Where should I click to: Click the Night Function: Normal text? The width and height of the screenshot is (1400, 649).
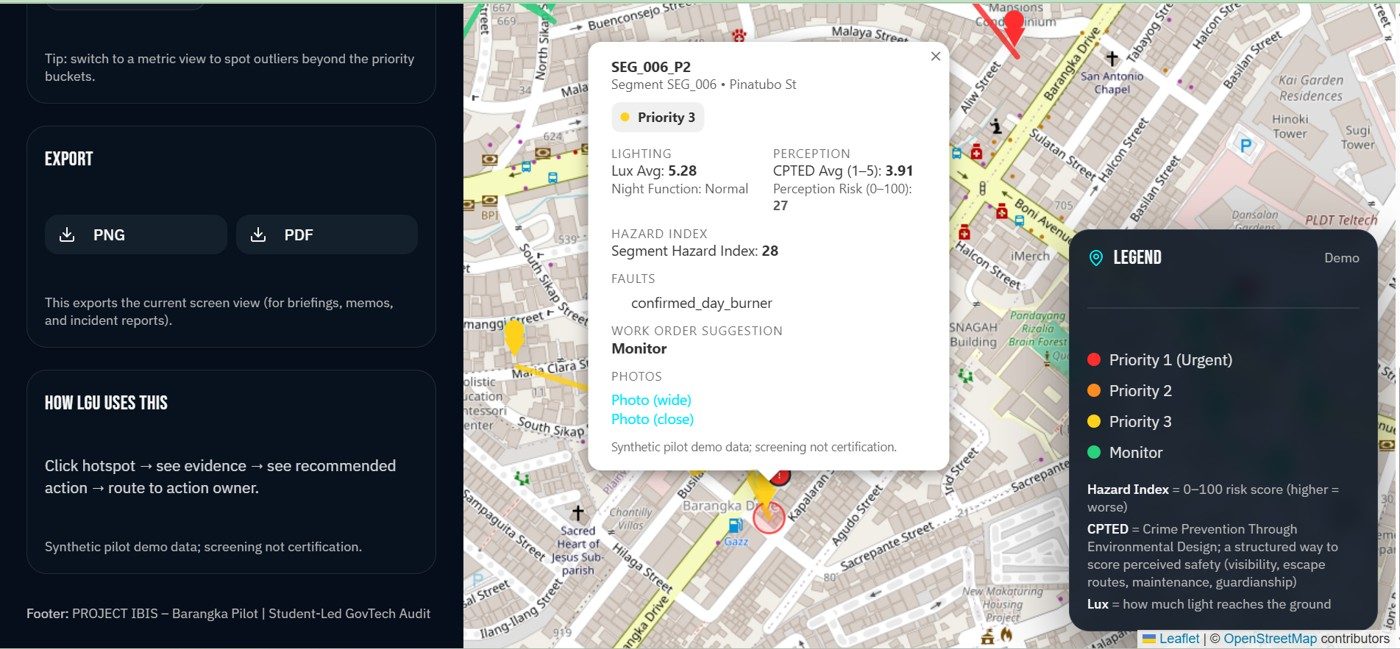pyautogui.click(x=680, y=189)
